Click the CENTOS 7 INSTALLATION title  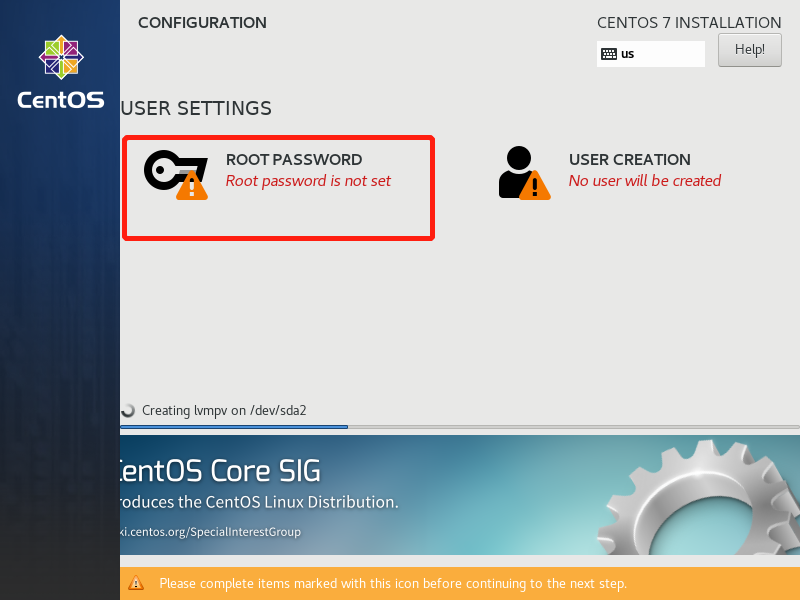[689, 22]
